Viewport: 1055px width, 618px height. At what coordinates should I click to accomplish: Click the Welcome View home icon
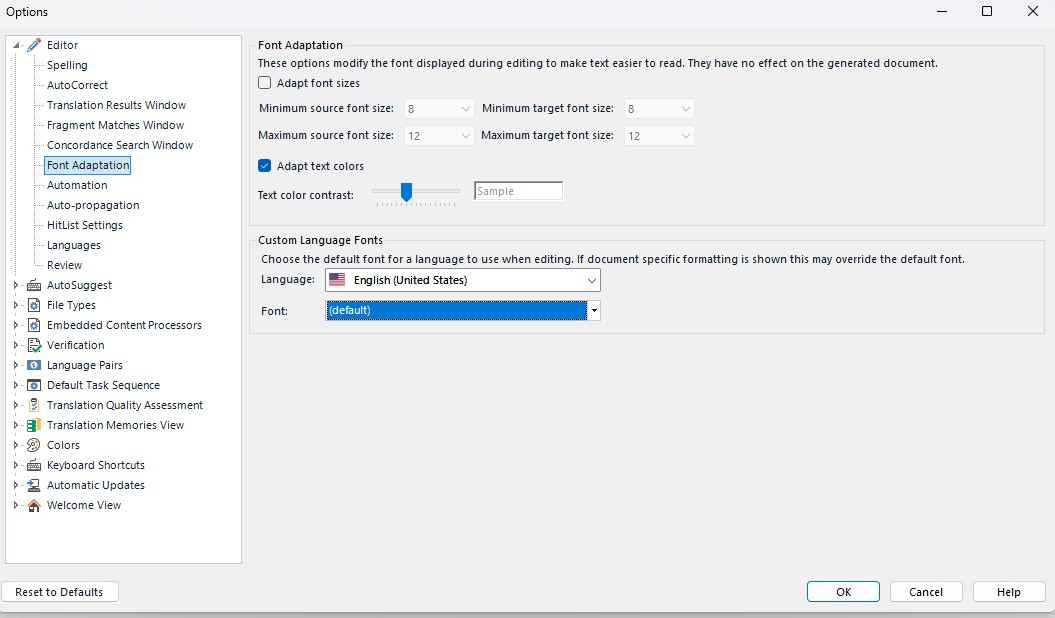pos(33,505)
